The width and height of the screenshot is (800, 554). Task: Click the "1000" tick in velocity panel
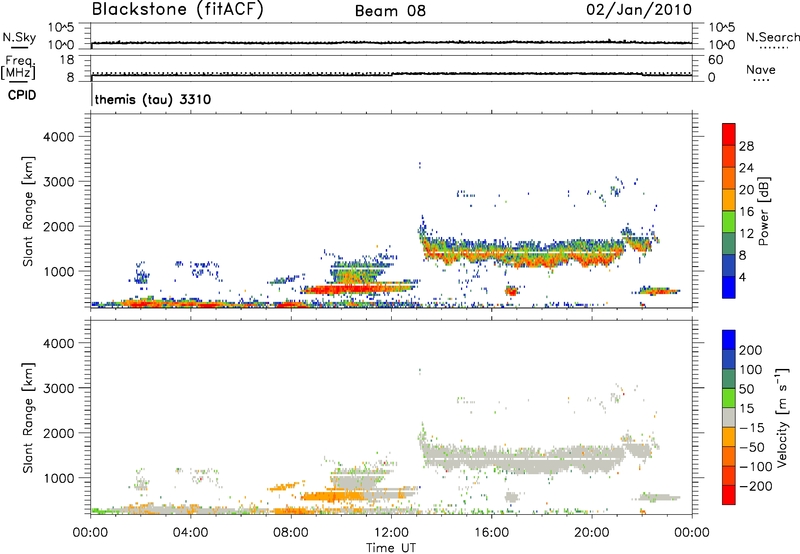coord(59,478)
